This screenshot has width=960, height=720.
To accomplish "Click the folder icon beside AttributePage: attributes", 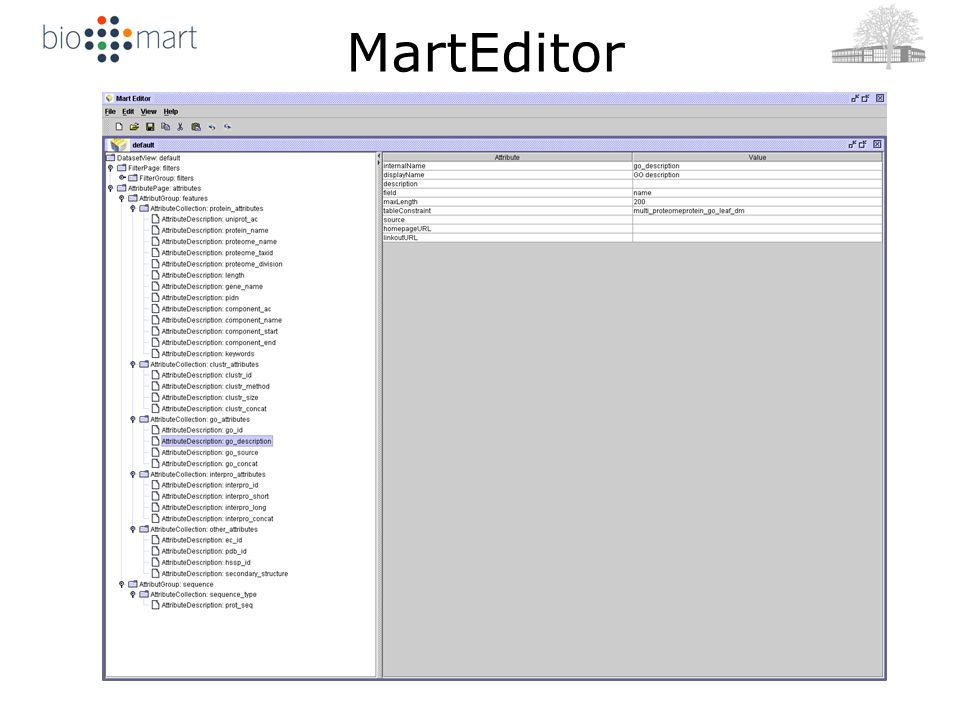I will 122,188.
